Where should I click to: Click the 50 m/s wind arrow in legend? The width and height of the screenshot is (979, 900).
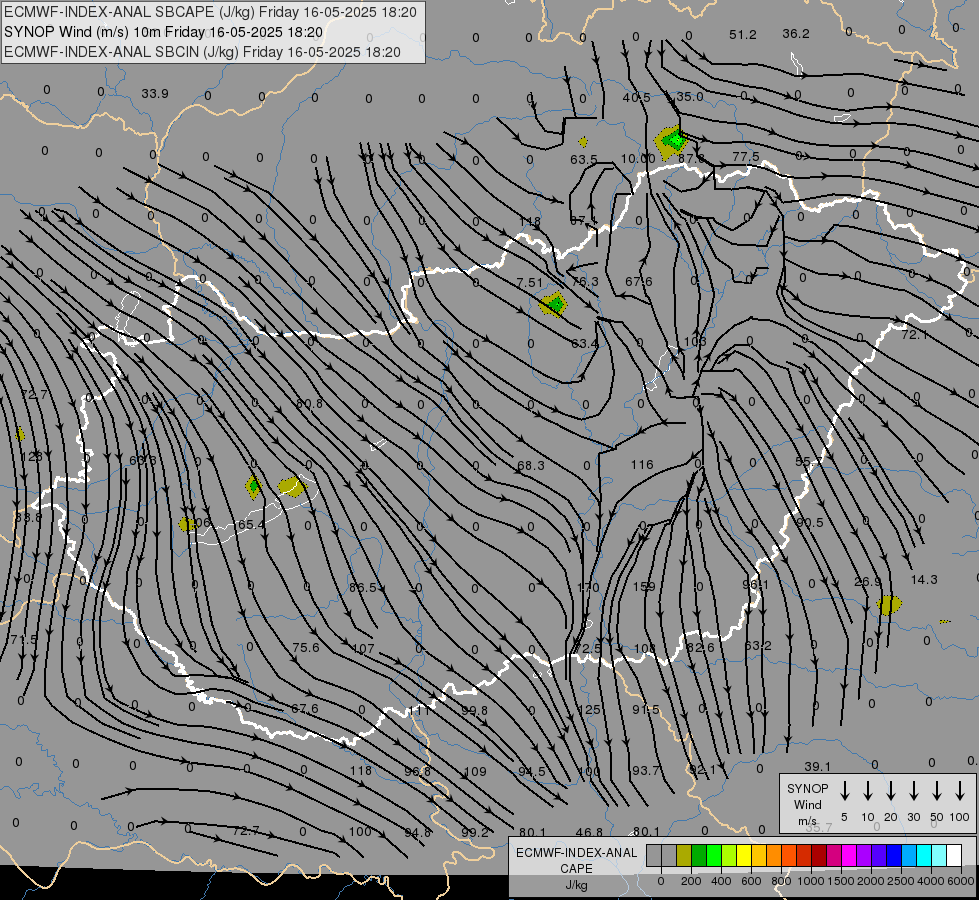(x=937, y=791)
